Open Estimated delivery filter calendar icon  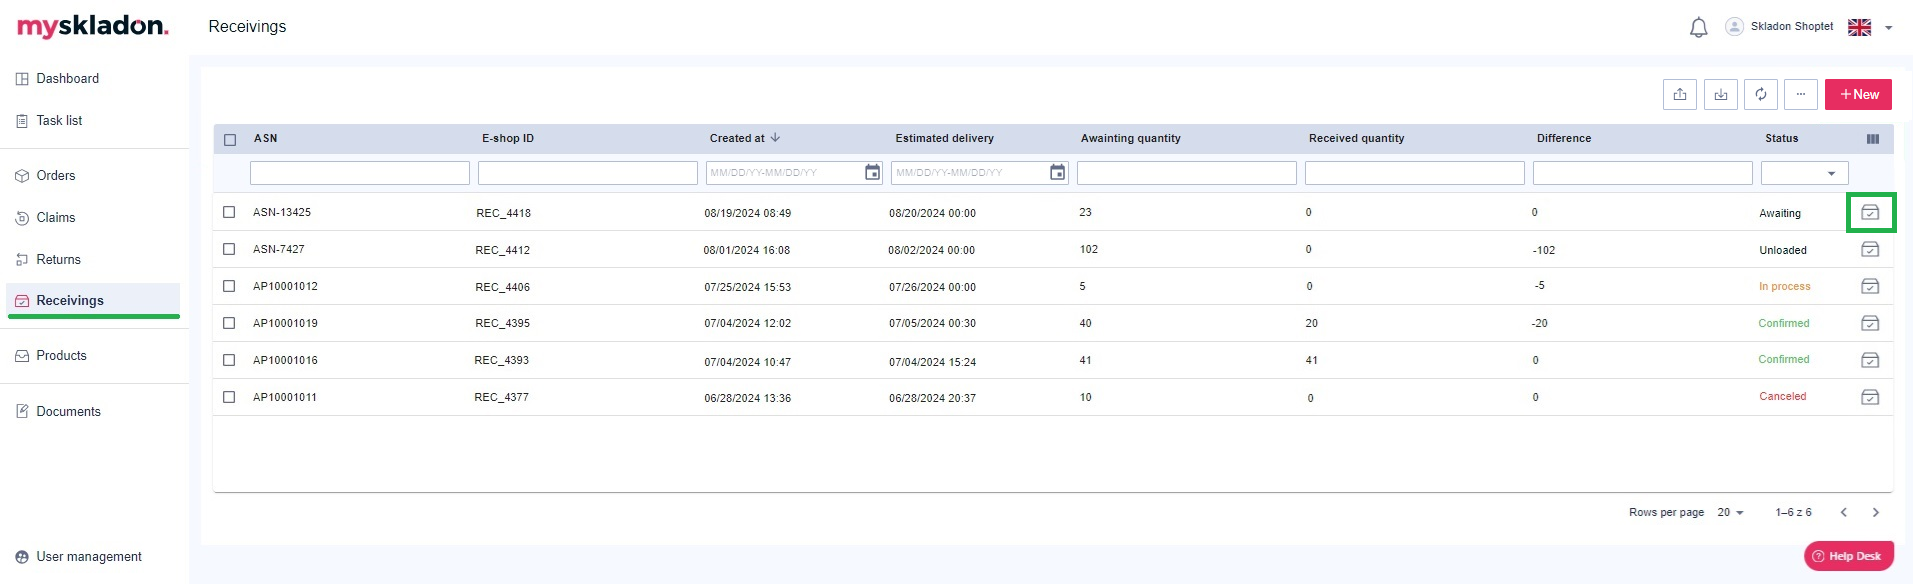[1058, 173]
